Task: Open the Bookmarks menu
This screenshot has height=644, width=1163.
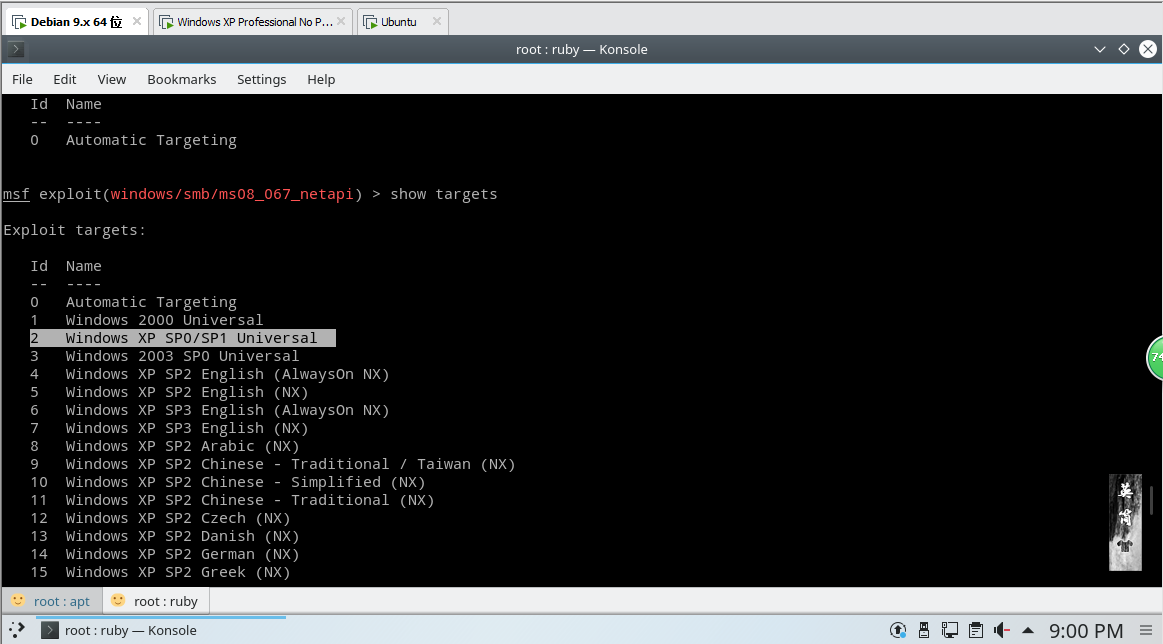Action: 182,79
